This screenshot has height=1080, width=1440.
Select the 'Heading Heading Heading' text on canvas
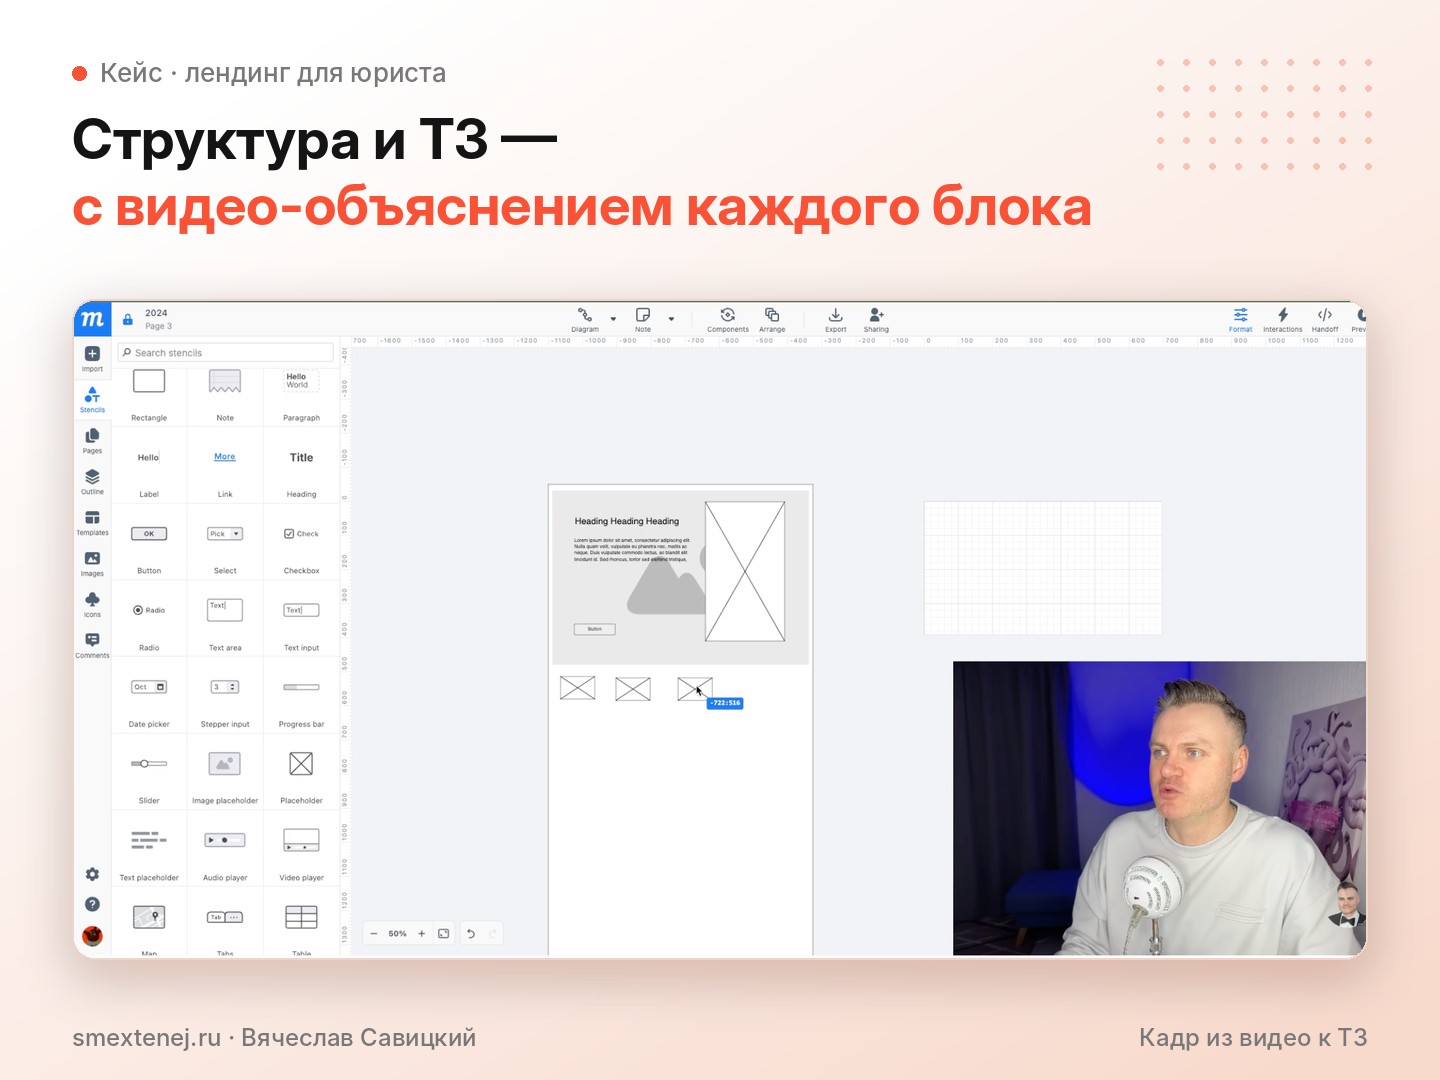coord(627,521)
